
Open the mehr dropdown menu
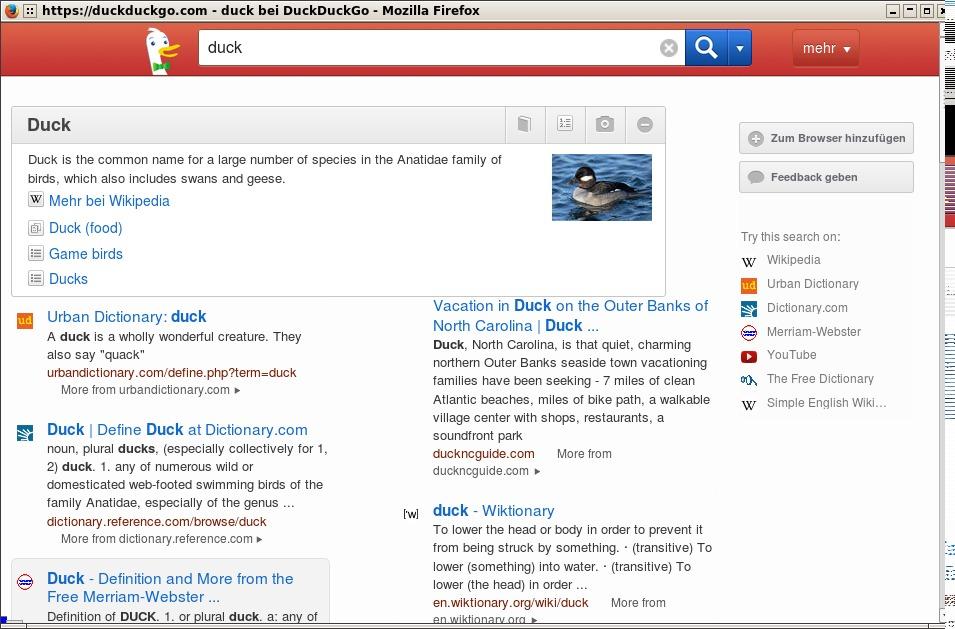click(x=825, y=47)
